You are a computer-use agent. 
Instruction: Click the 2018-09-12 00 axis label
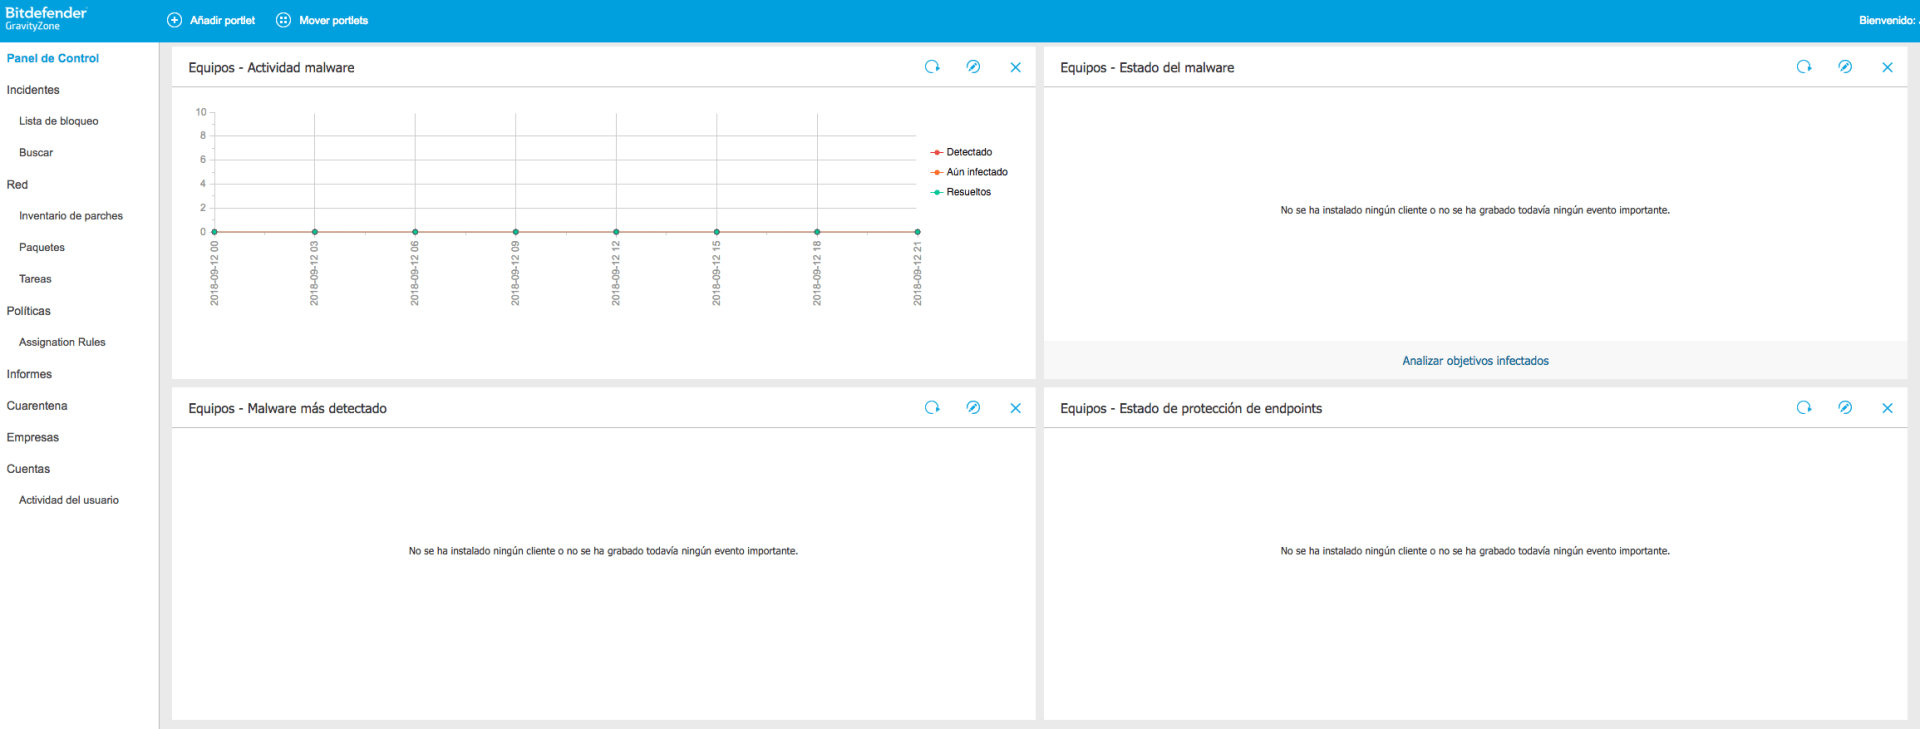(214, 273)
